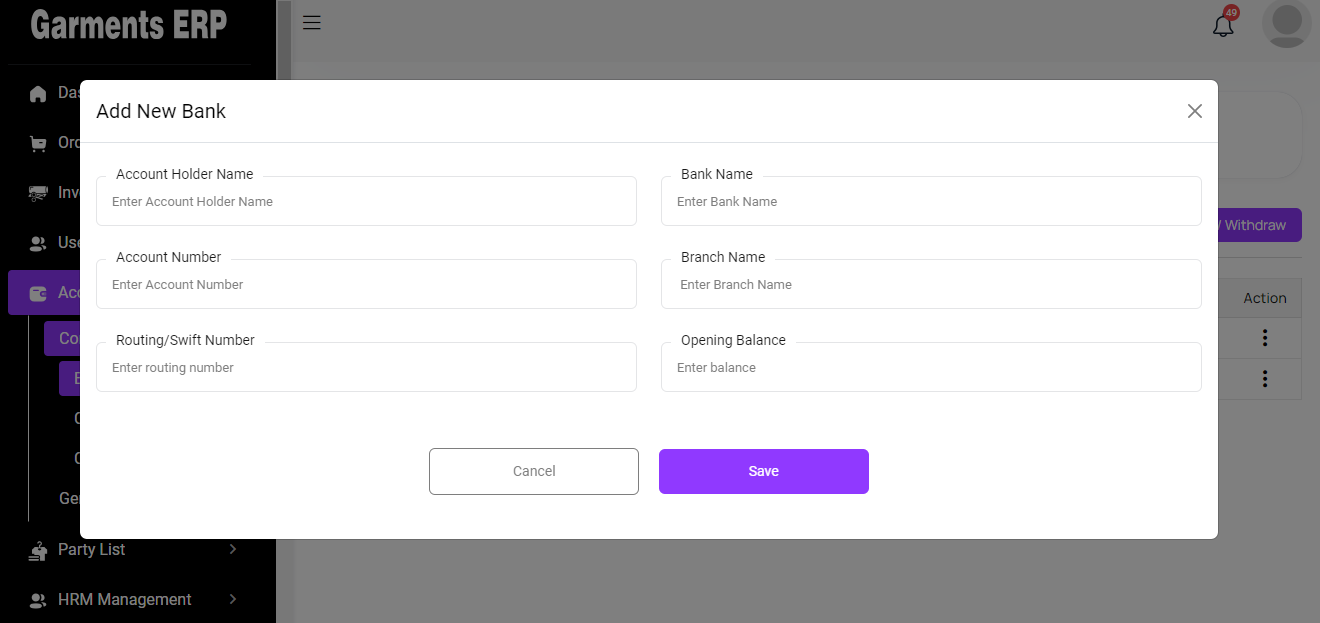Expand the Party List chevron arrow
The image size is (1320, 623).
pyautogui.click(x=233, y=549)
